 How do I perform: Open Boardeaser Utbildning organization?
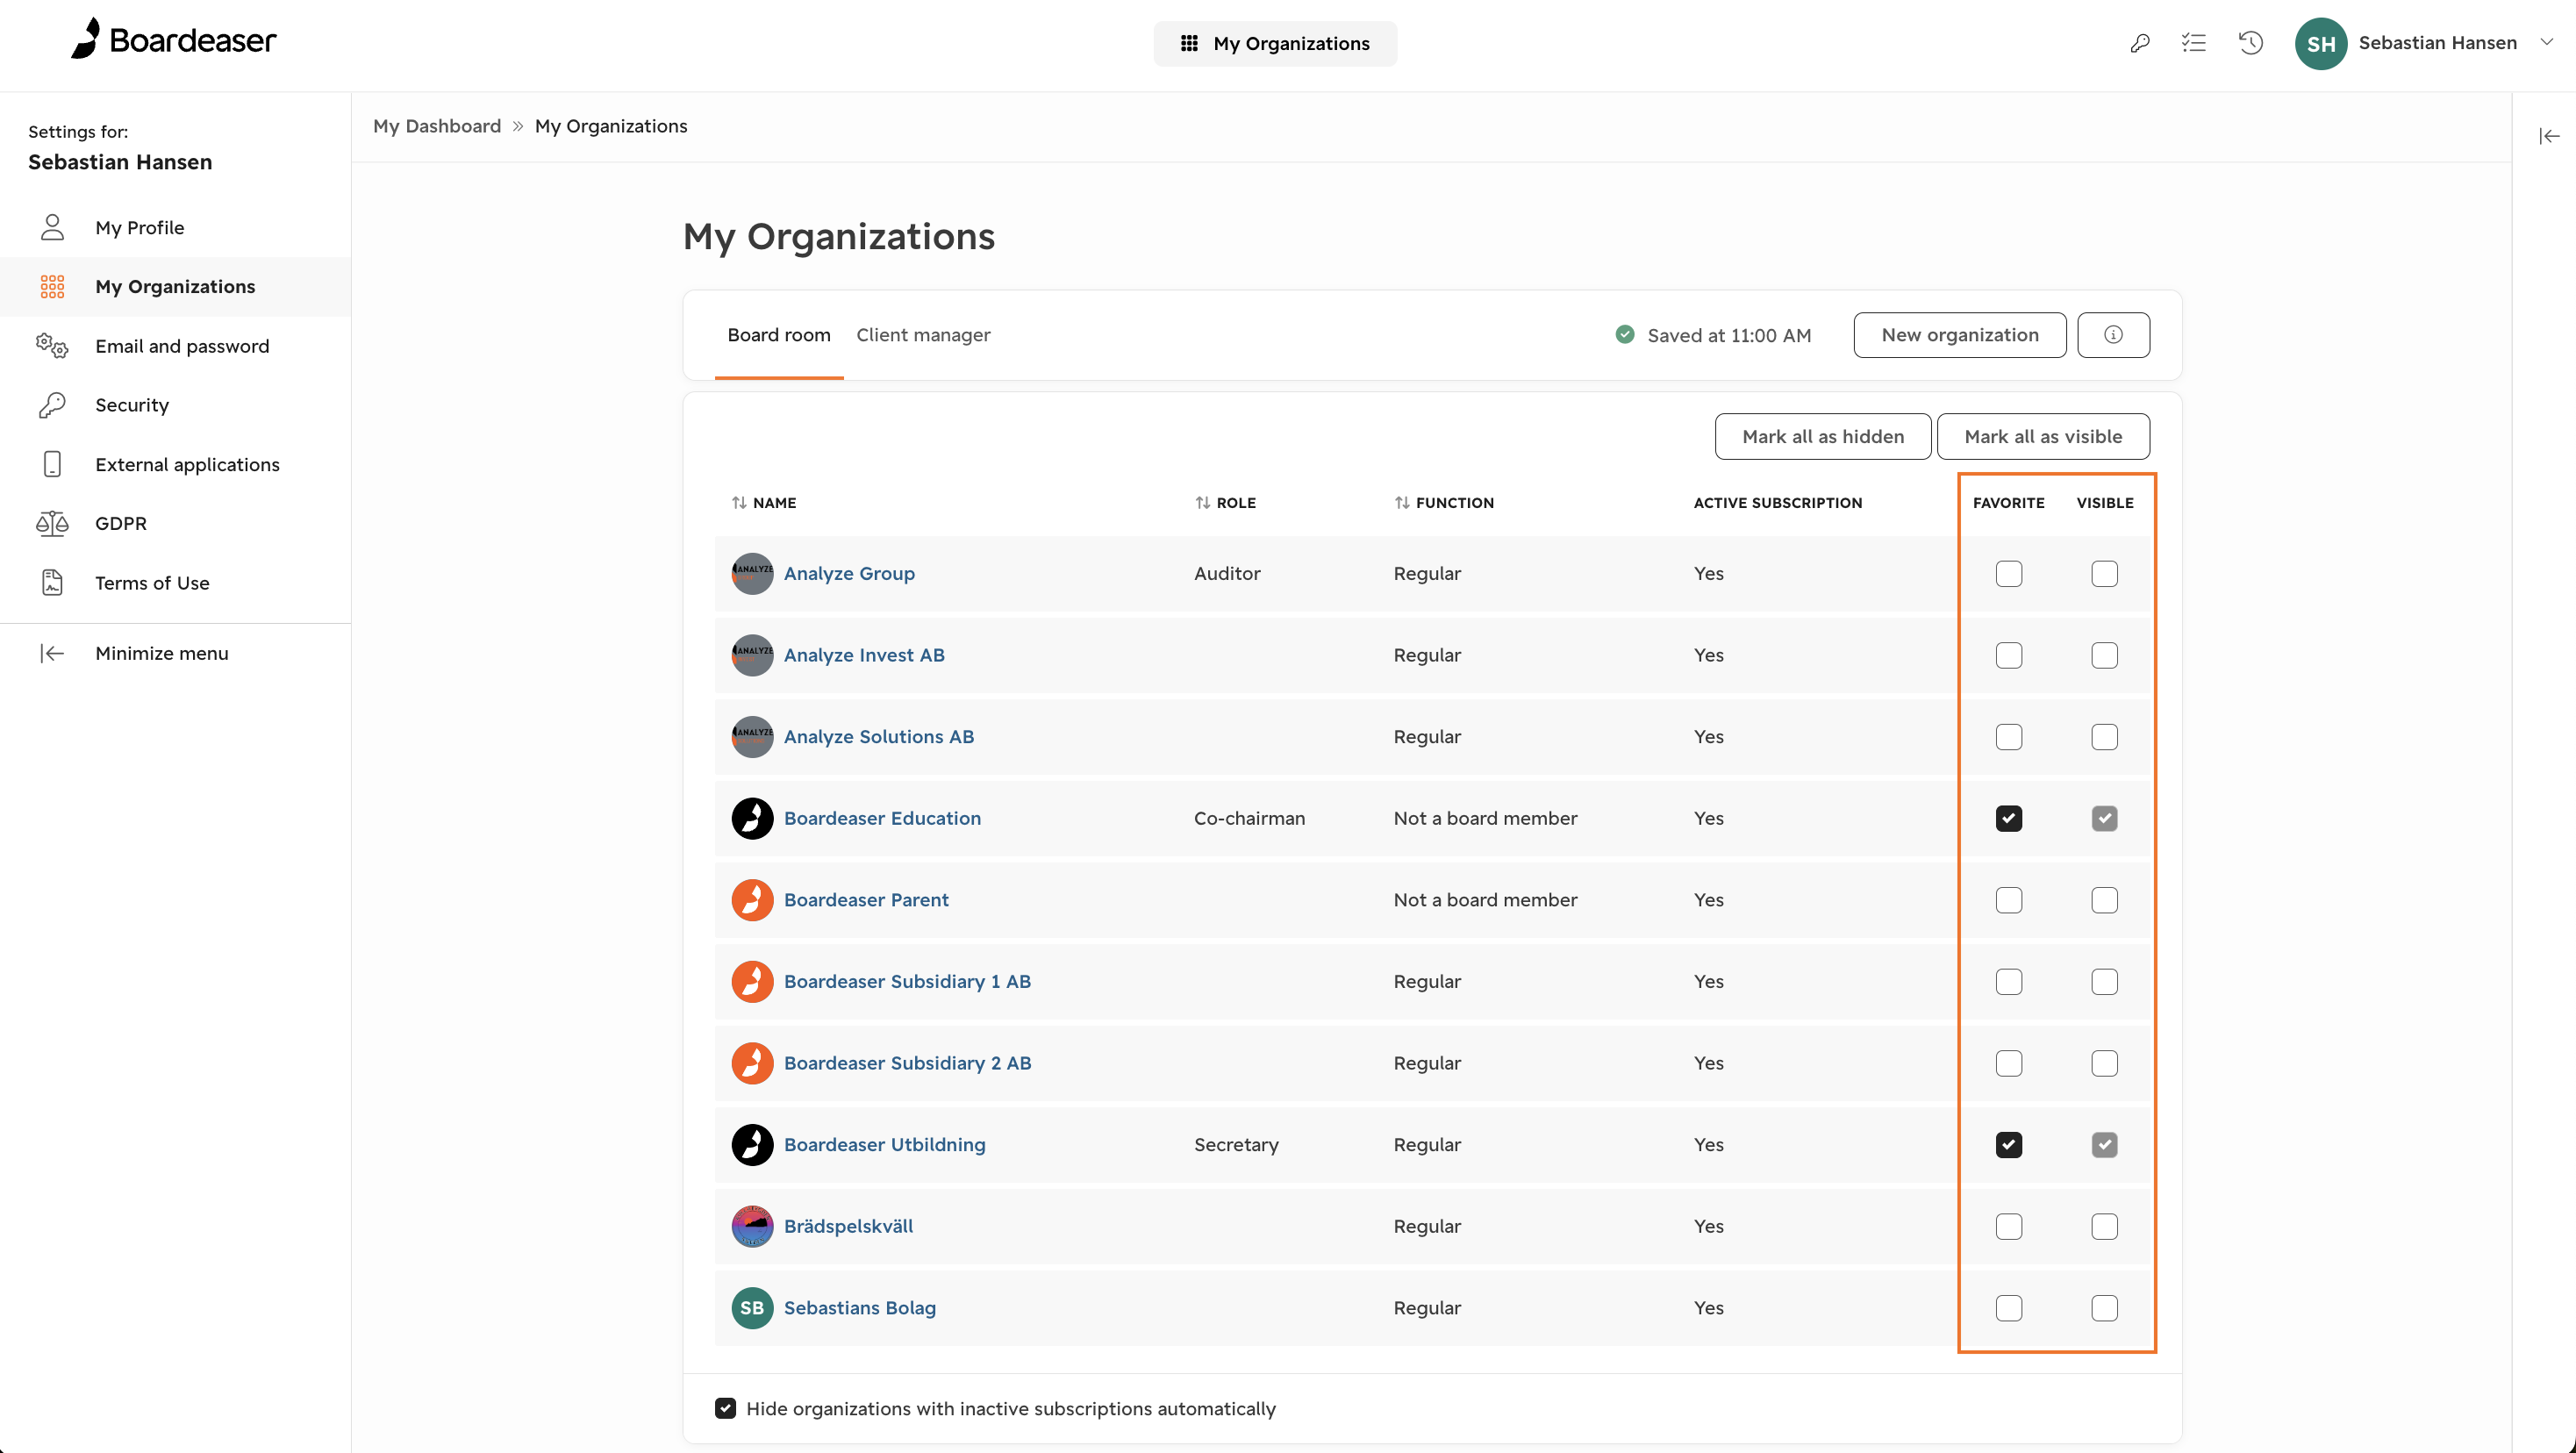click(884, 1145)
